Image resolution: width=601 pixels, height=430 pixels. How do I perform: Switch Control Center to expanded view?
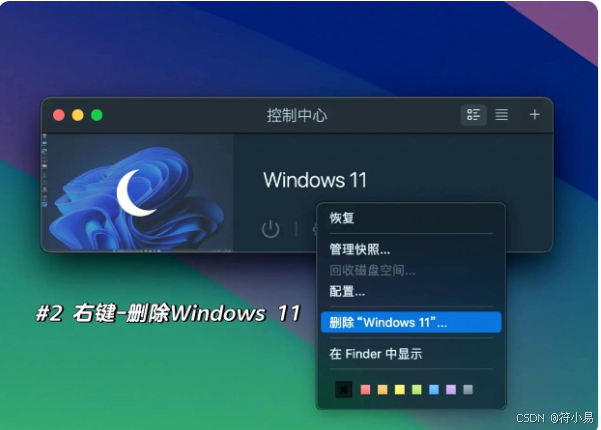click(x=473, y=115)
